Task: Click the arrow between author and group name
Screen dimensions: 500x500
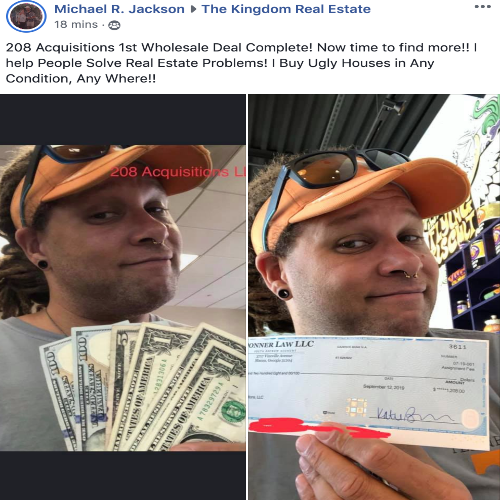Action: pos(193,9)
